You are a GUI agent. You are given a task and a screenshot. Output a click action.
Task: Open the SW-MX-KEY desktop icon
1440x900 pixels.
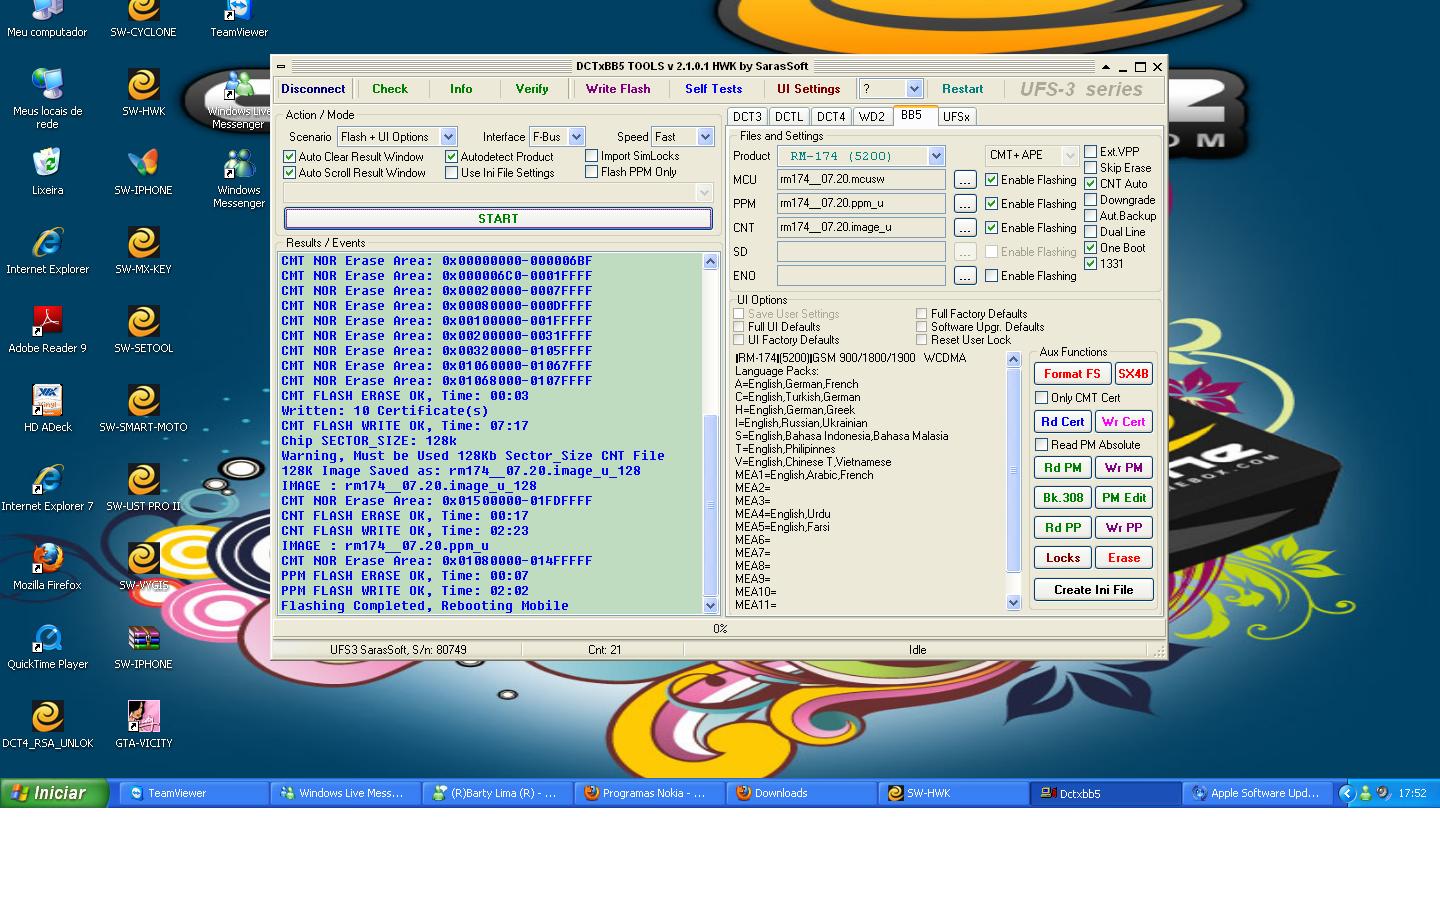pyautogui.click(x=143, y=249)
